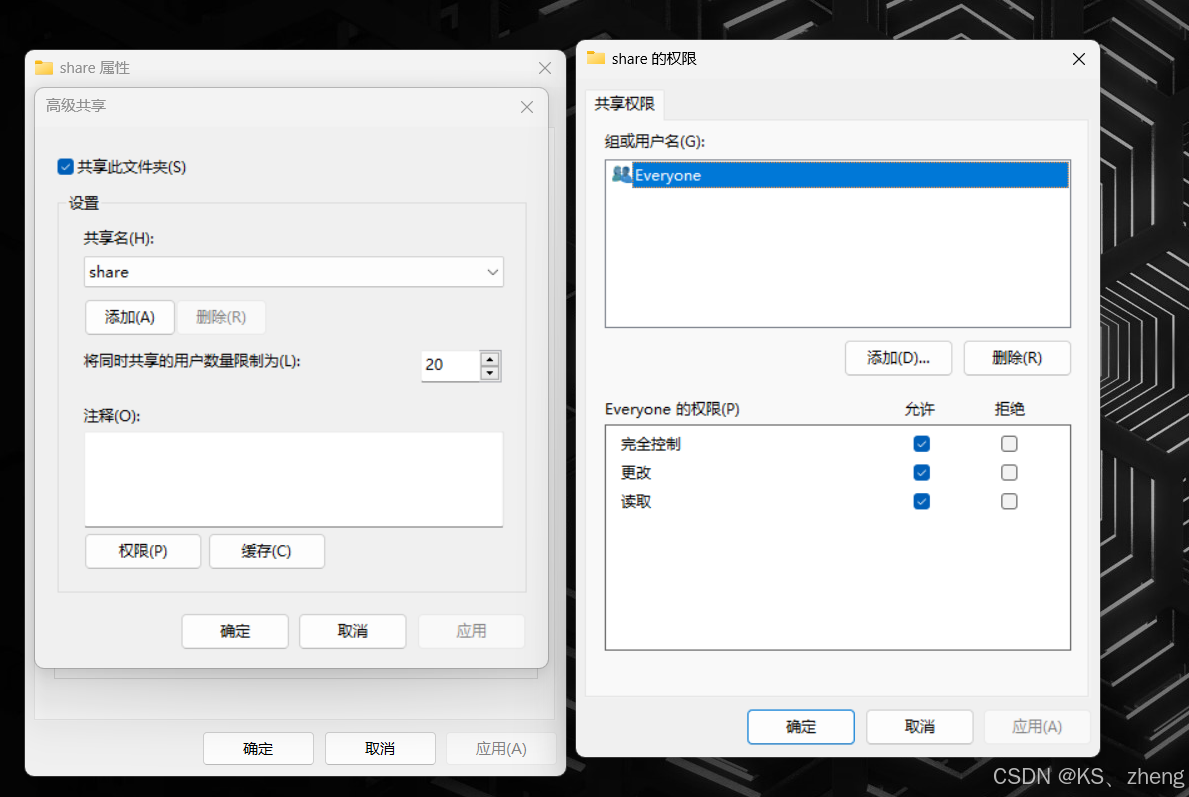Image resolution: width=1189 pixels, height=797 pixels.
Task: Click 取消 in the share 的权限 window
Action: (919, 726)
